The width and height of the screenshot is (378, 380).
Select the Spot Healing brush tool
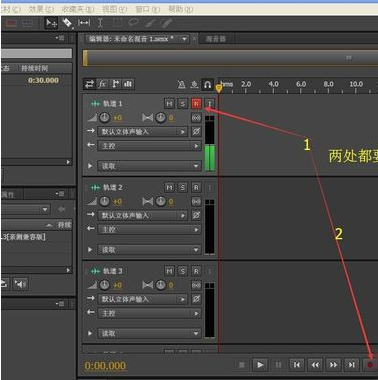[167, 23]
